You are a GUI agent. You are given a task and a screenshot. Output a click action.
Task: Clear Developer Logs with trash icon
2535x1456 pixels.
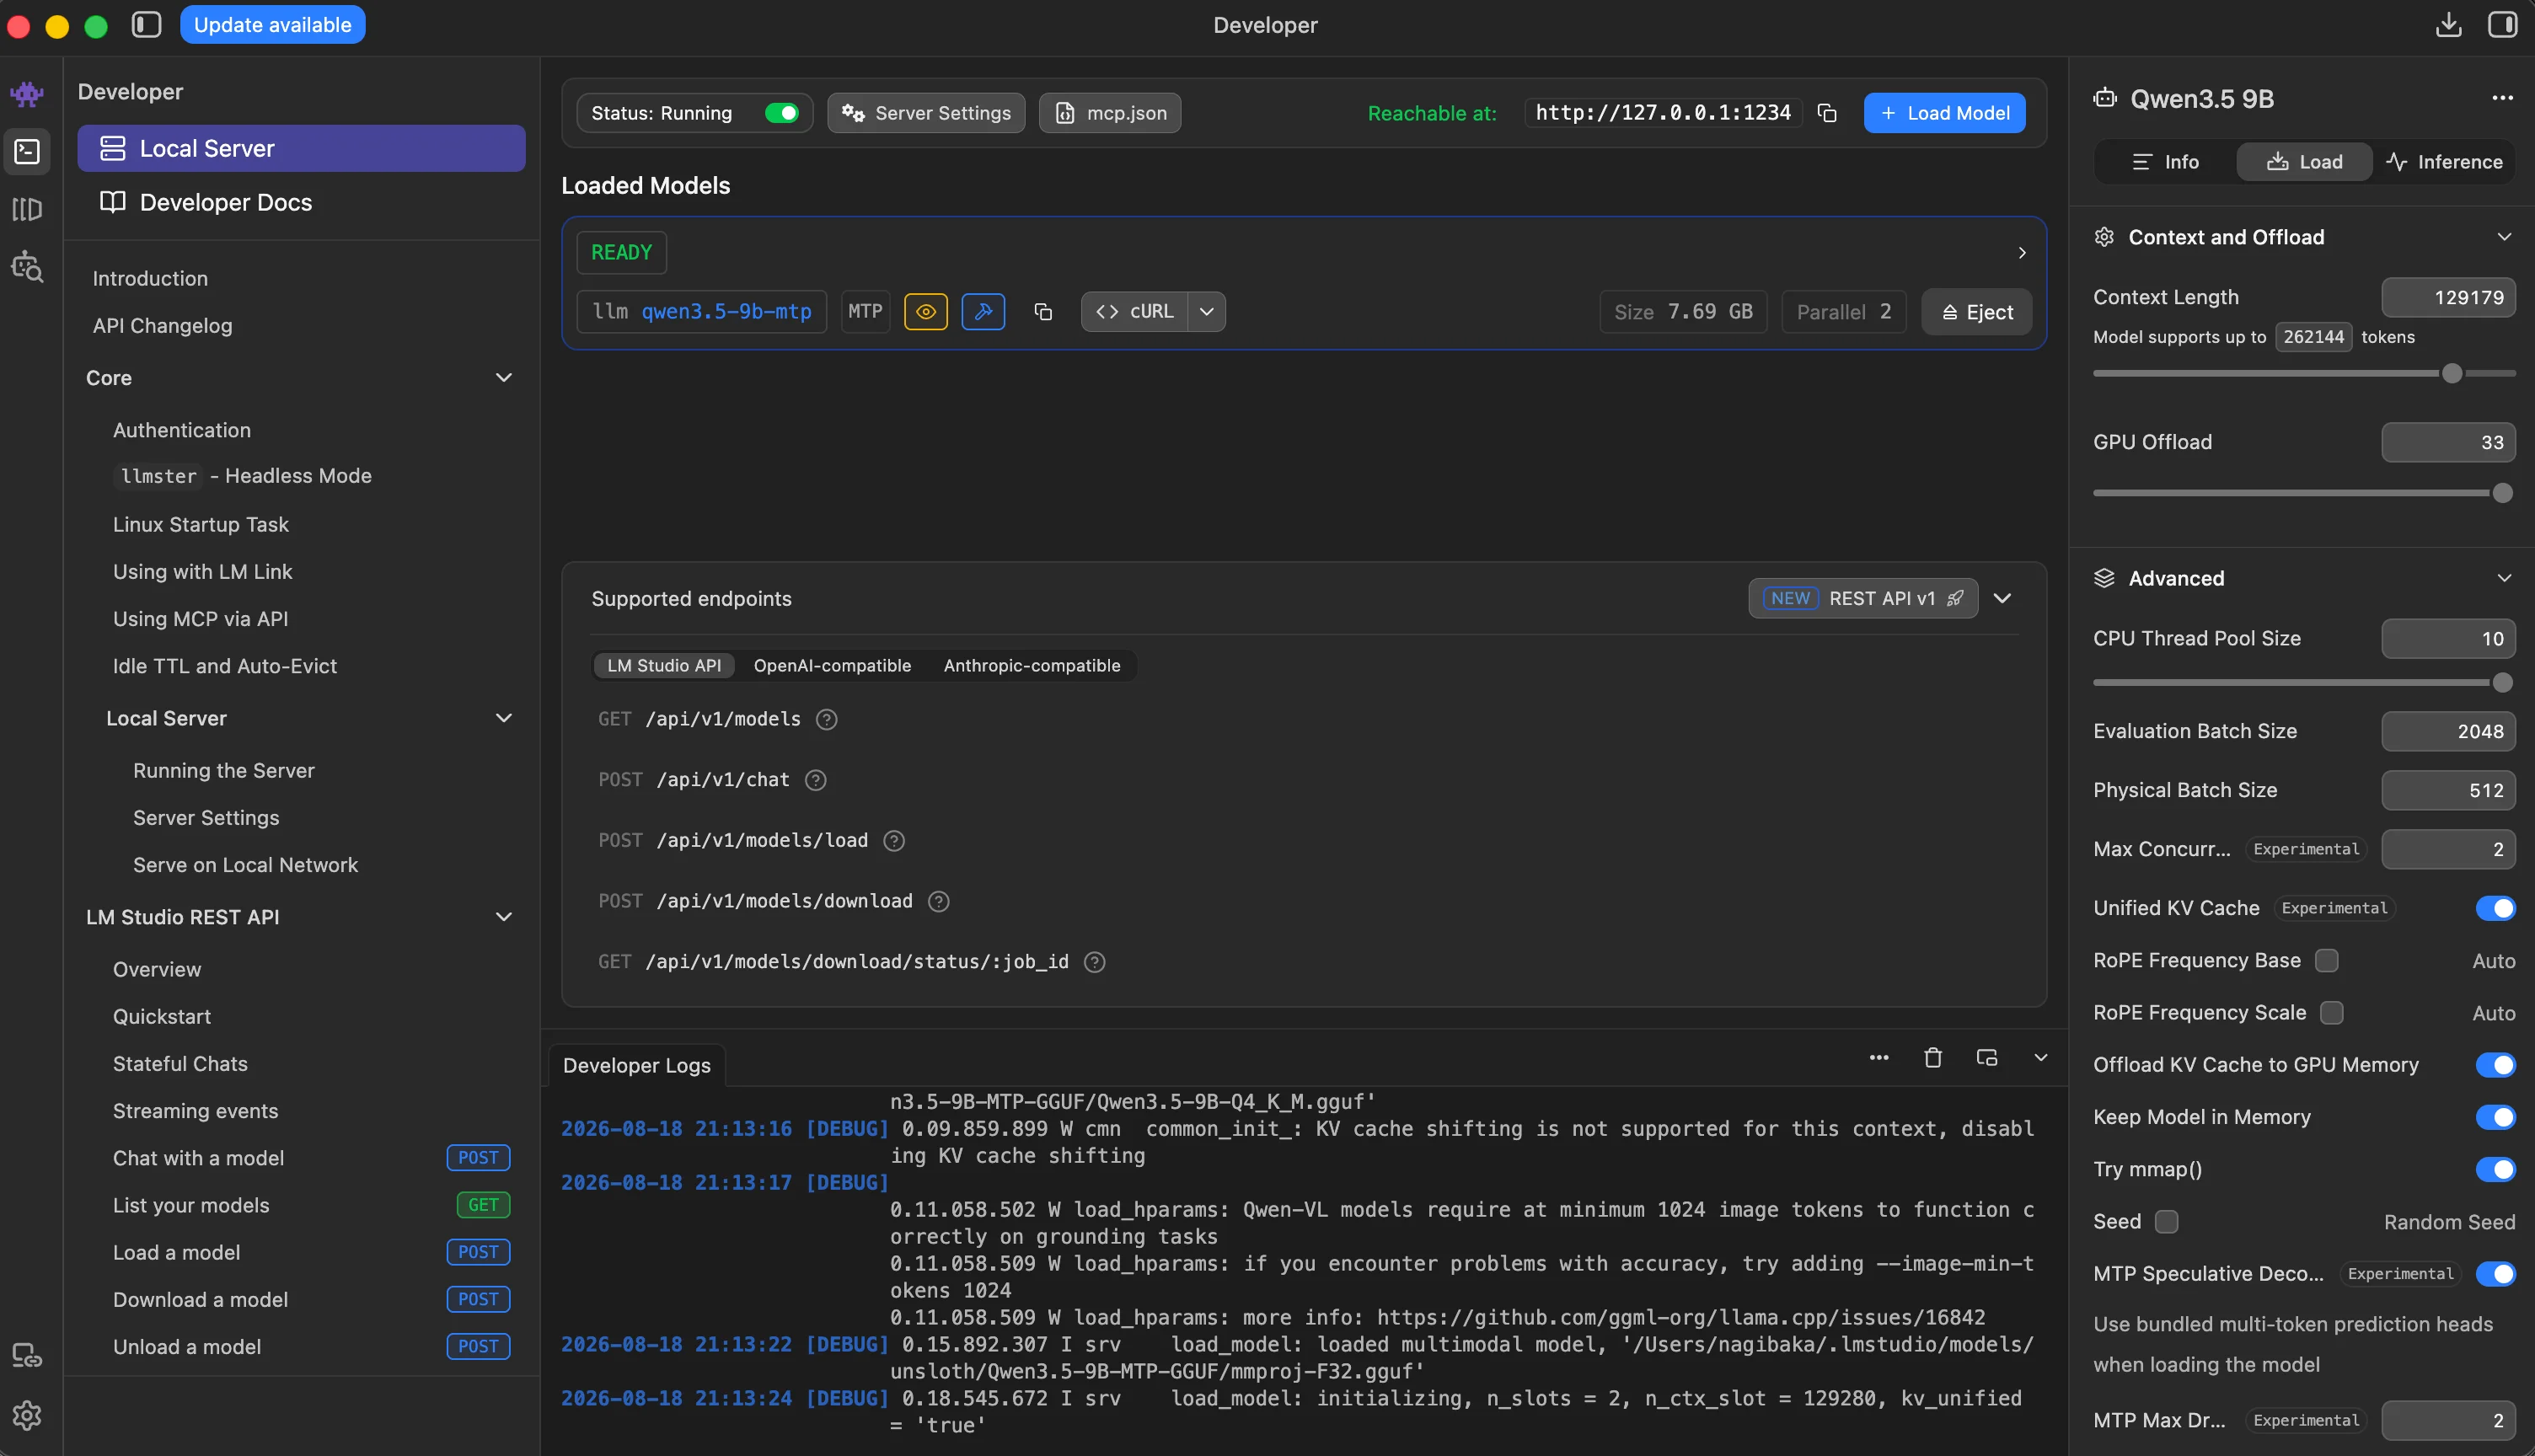point(1933,1058)
